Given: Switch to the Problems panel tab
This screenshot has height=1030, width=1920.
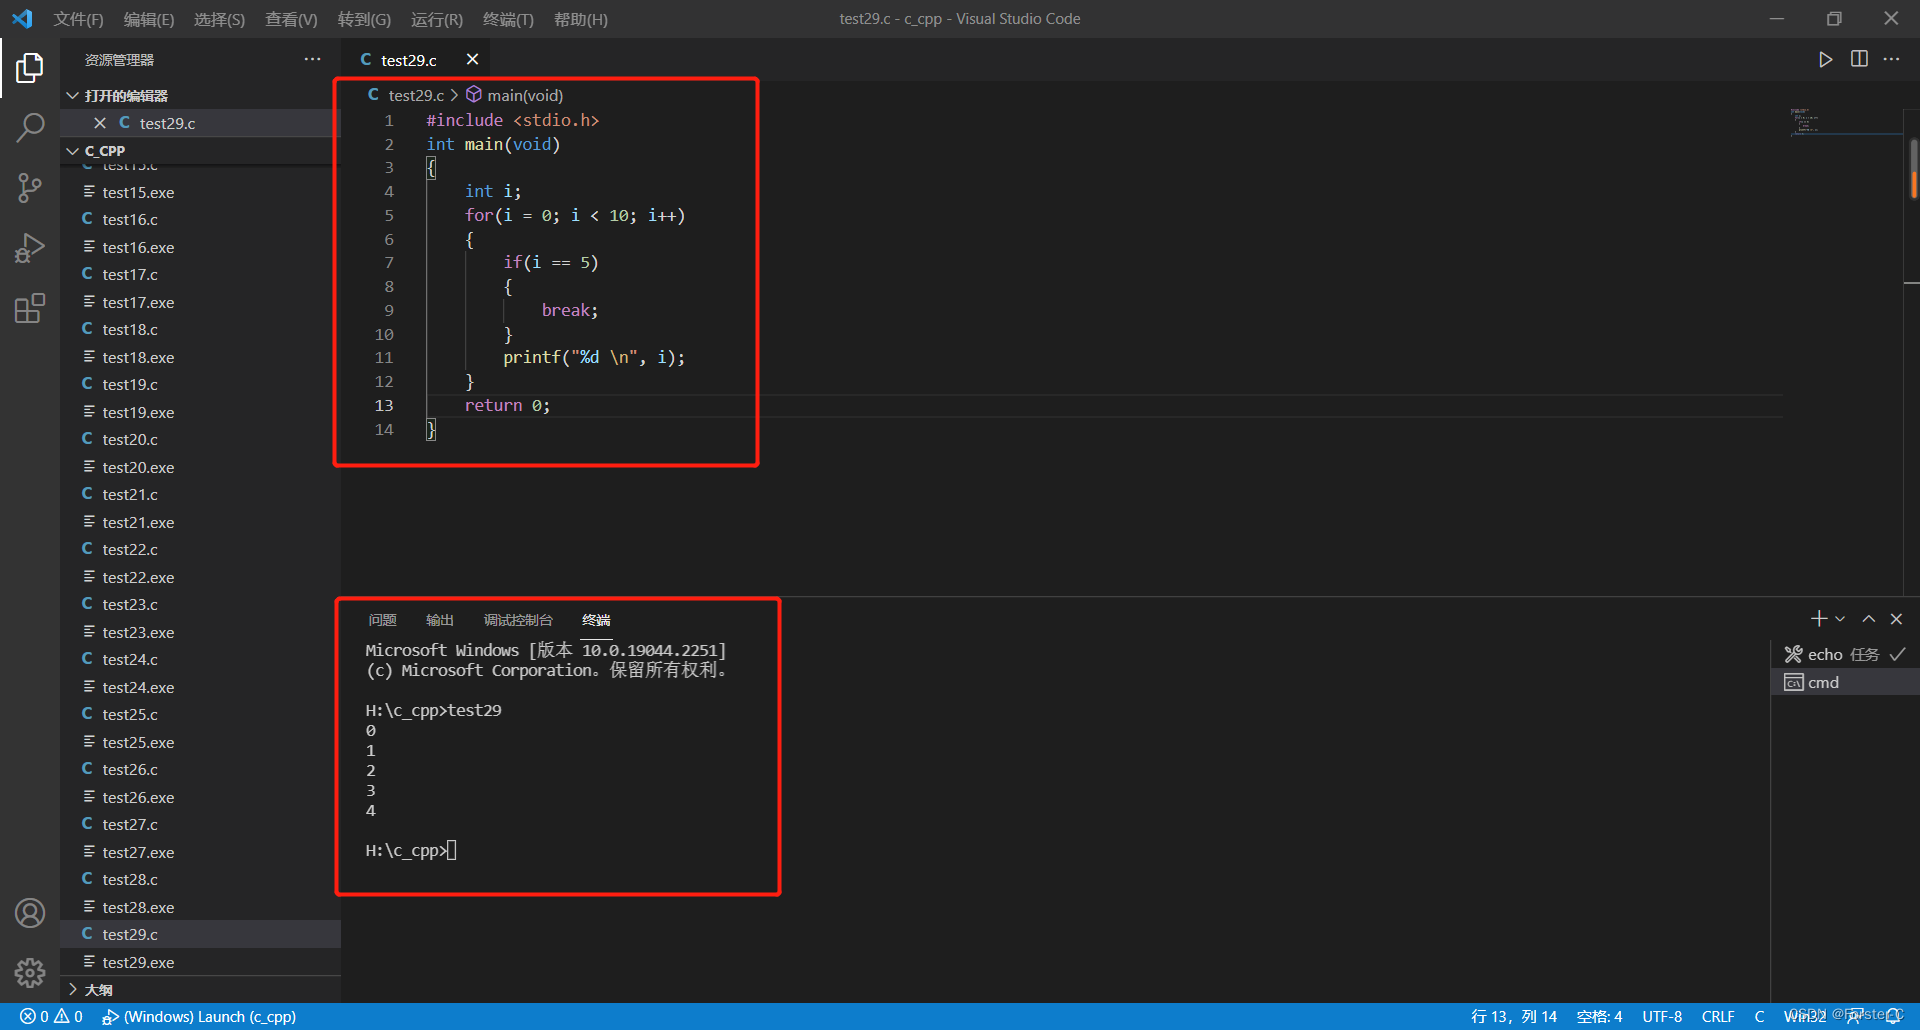Looking at the screenshot, I should click(382, 620).
